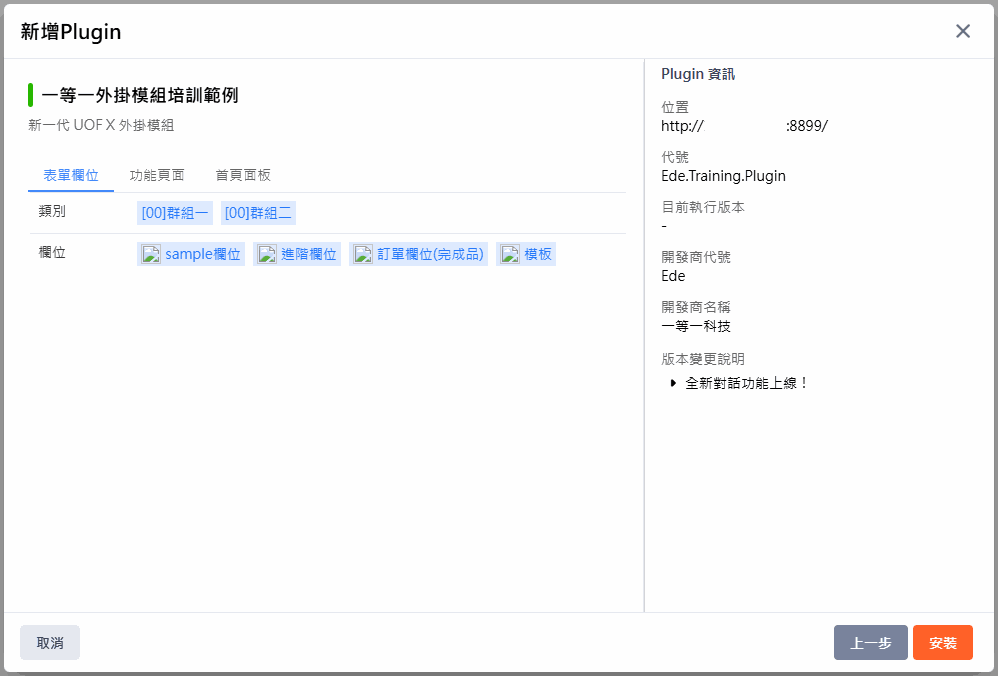The image size is (998, 676).
Task: Go back with the 上一步 button
Action: [x=870, y=643]
